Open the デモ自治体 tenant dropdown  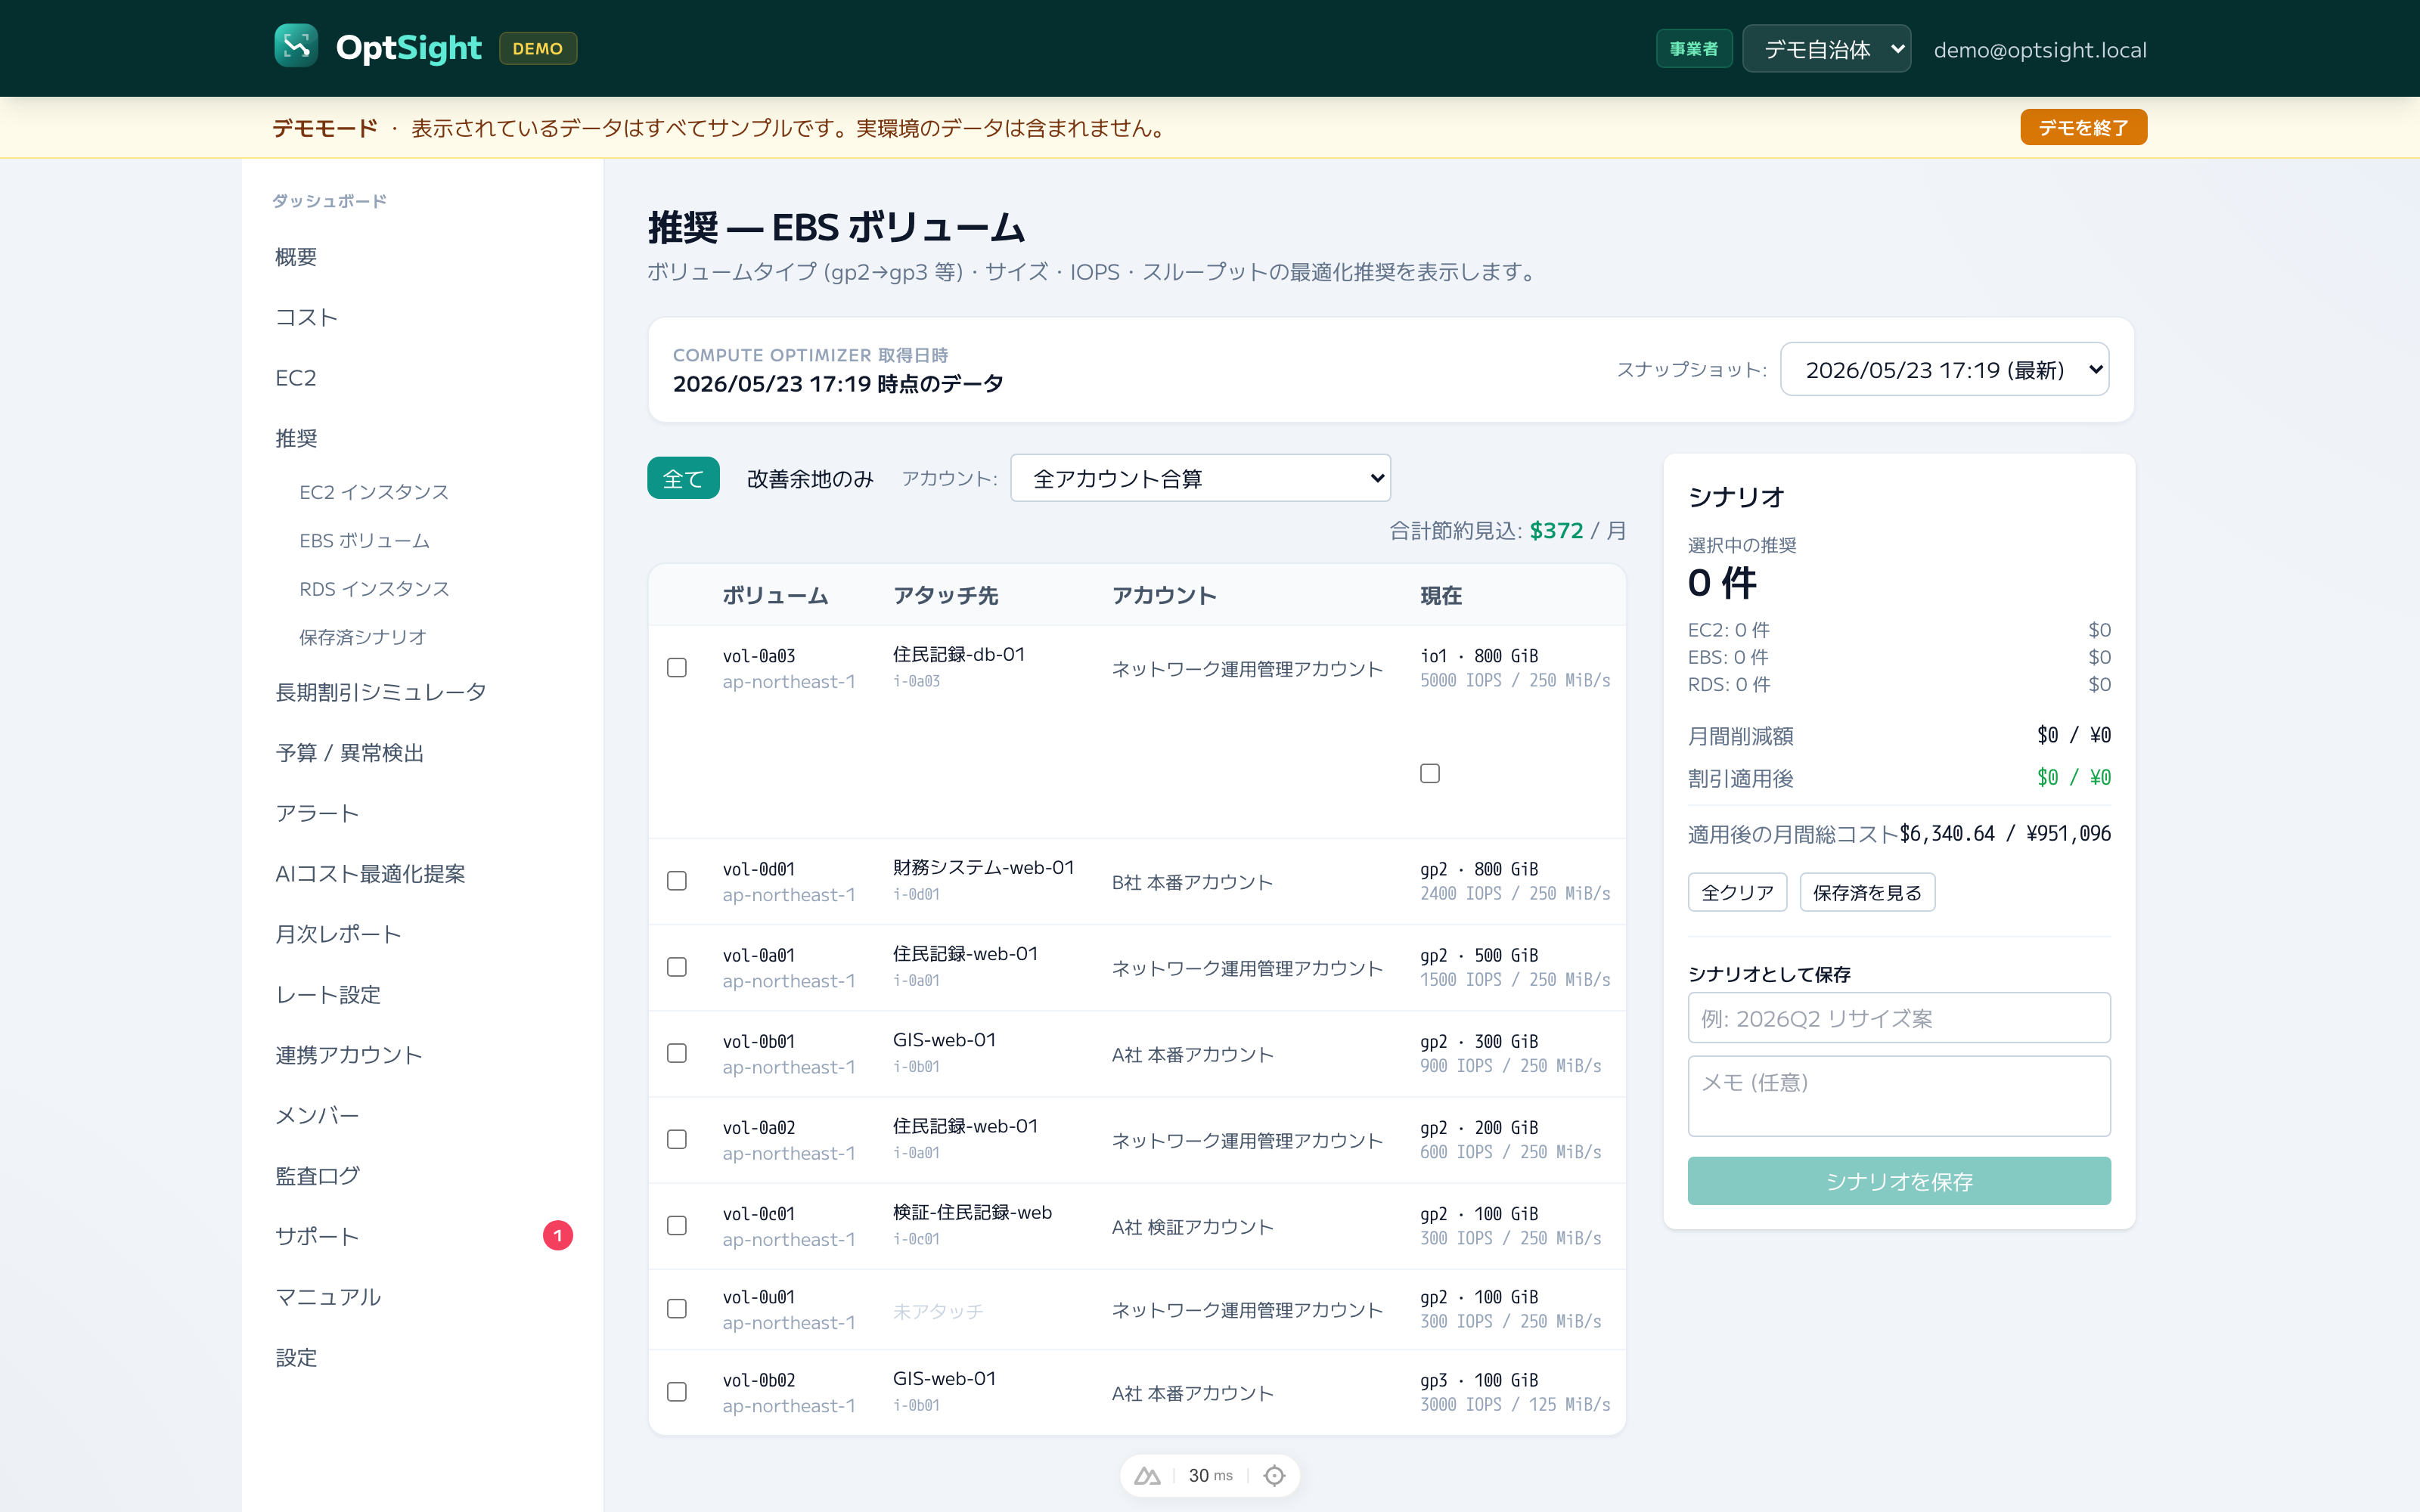pyautogui.click(x=1826, y=49)
